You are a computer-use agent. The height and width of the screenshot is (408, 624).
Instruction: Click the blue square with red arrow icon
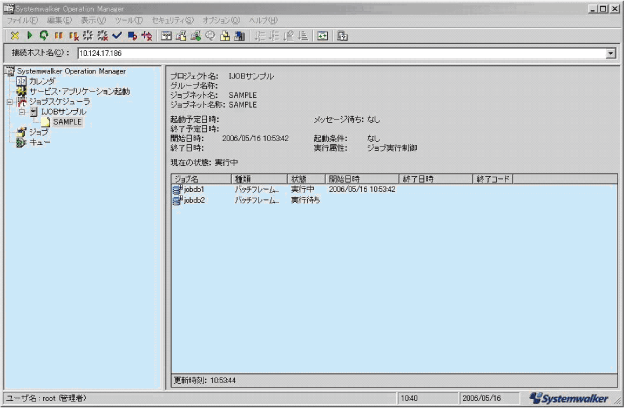point(132,36)
